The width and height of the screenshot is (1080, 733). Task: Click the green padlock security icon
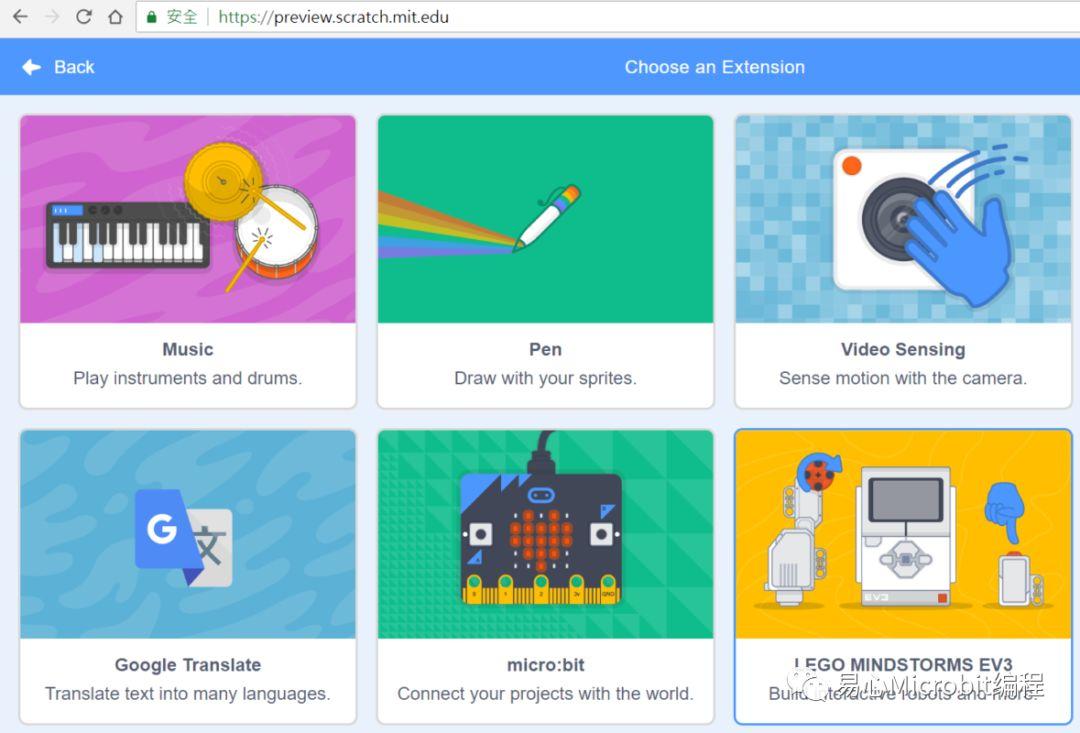(152, 17)
